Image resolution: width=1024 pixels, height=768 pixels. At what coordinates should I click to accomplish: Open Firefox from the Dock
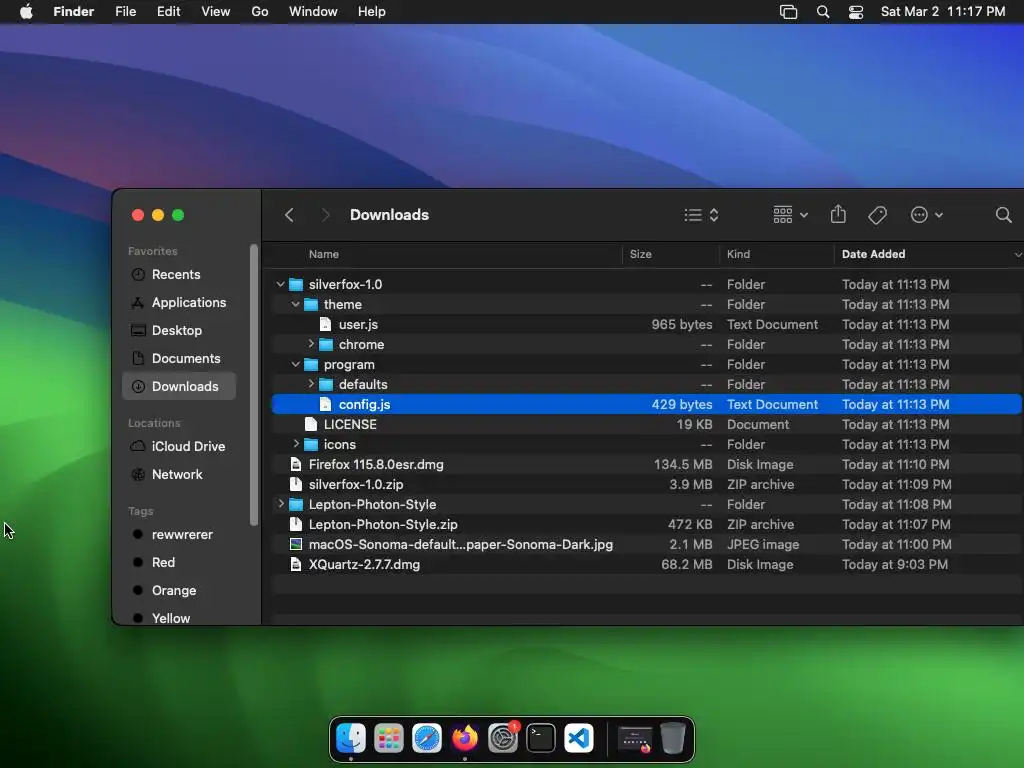click(x=465, y=738)
